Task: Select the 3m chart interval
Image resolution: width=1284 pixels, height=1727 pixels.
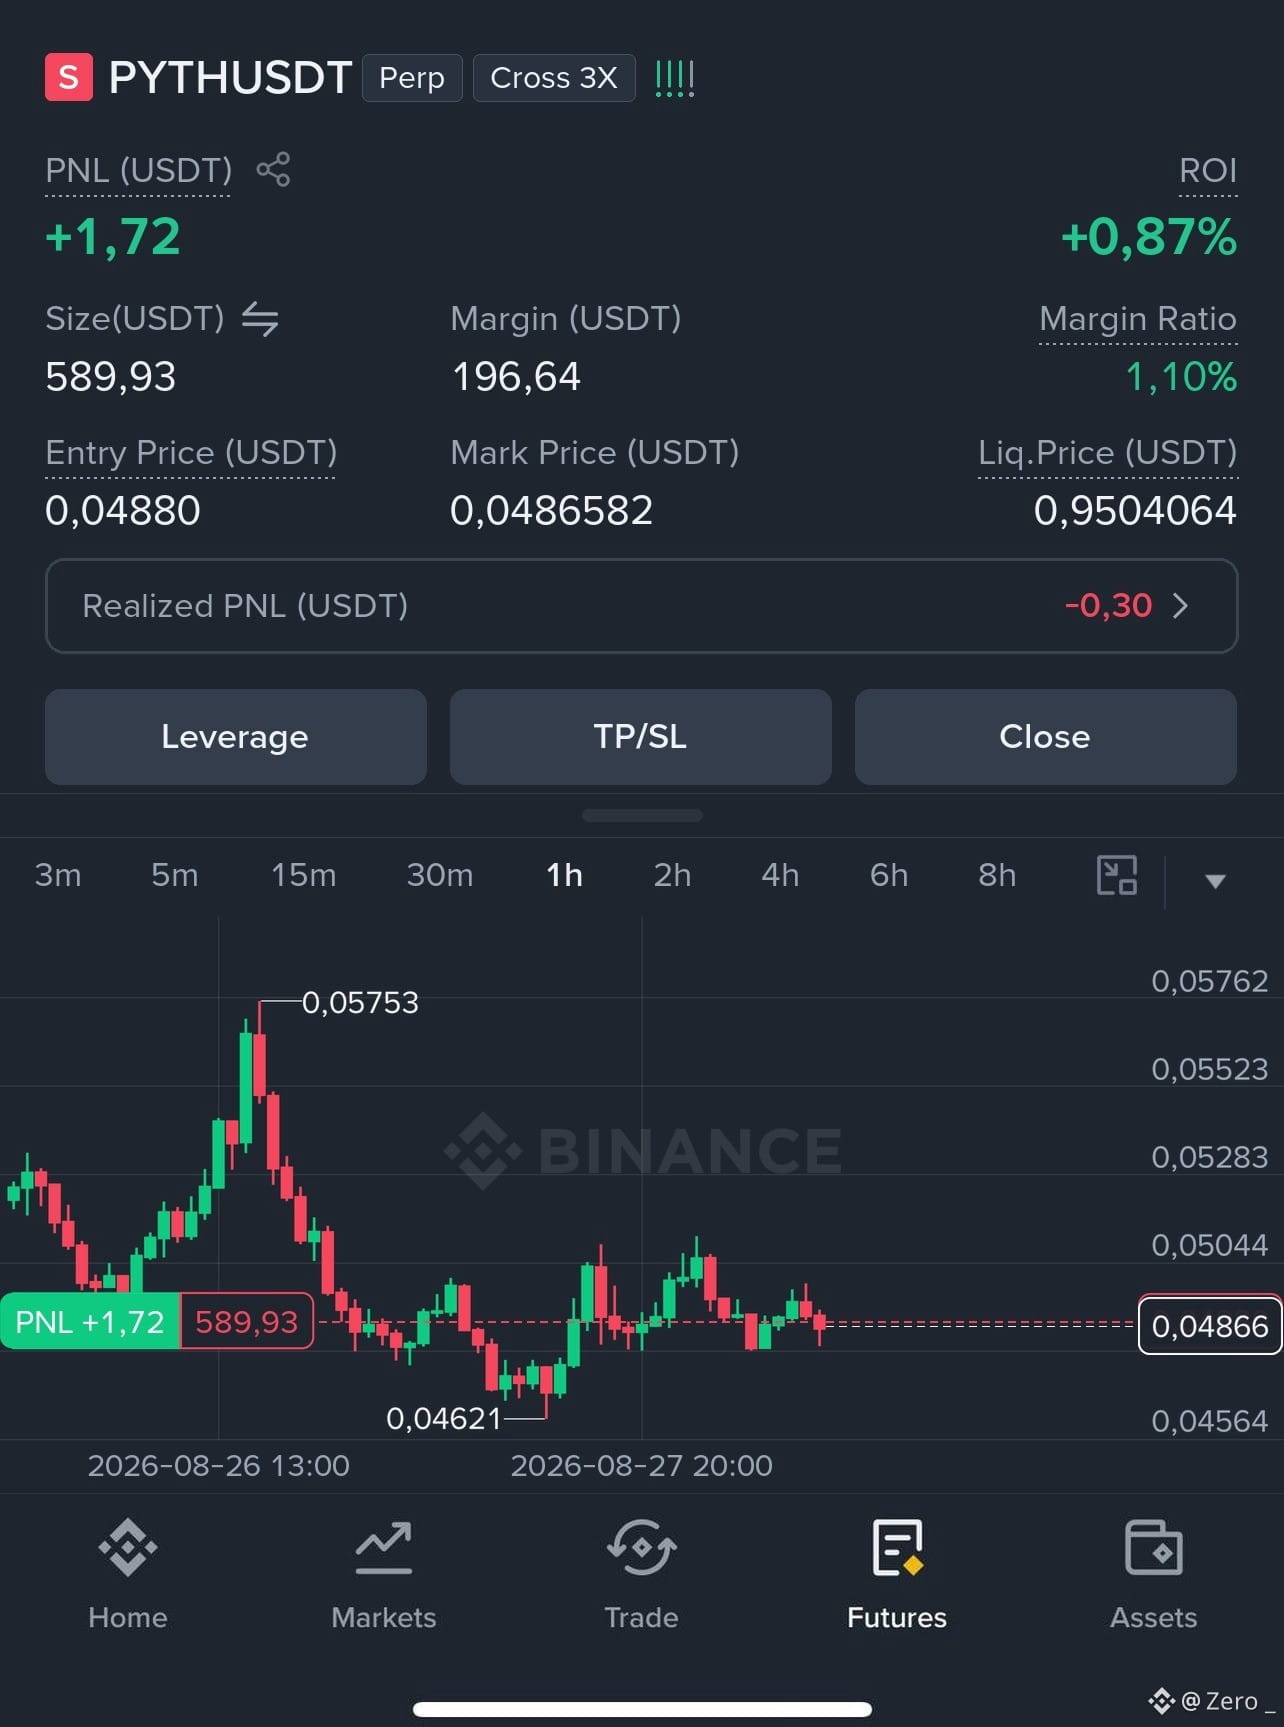Action: pos(58,875)
